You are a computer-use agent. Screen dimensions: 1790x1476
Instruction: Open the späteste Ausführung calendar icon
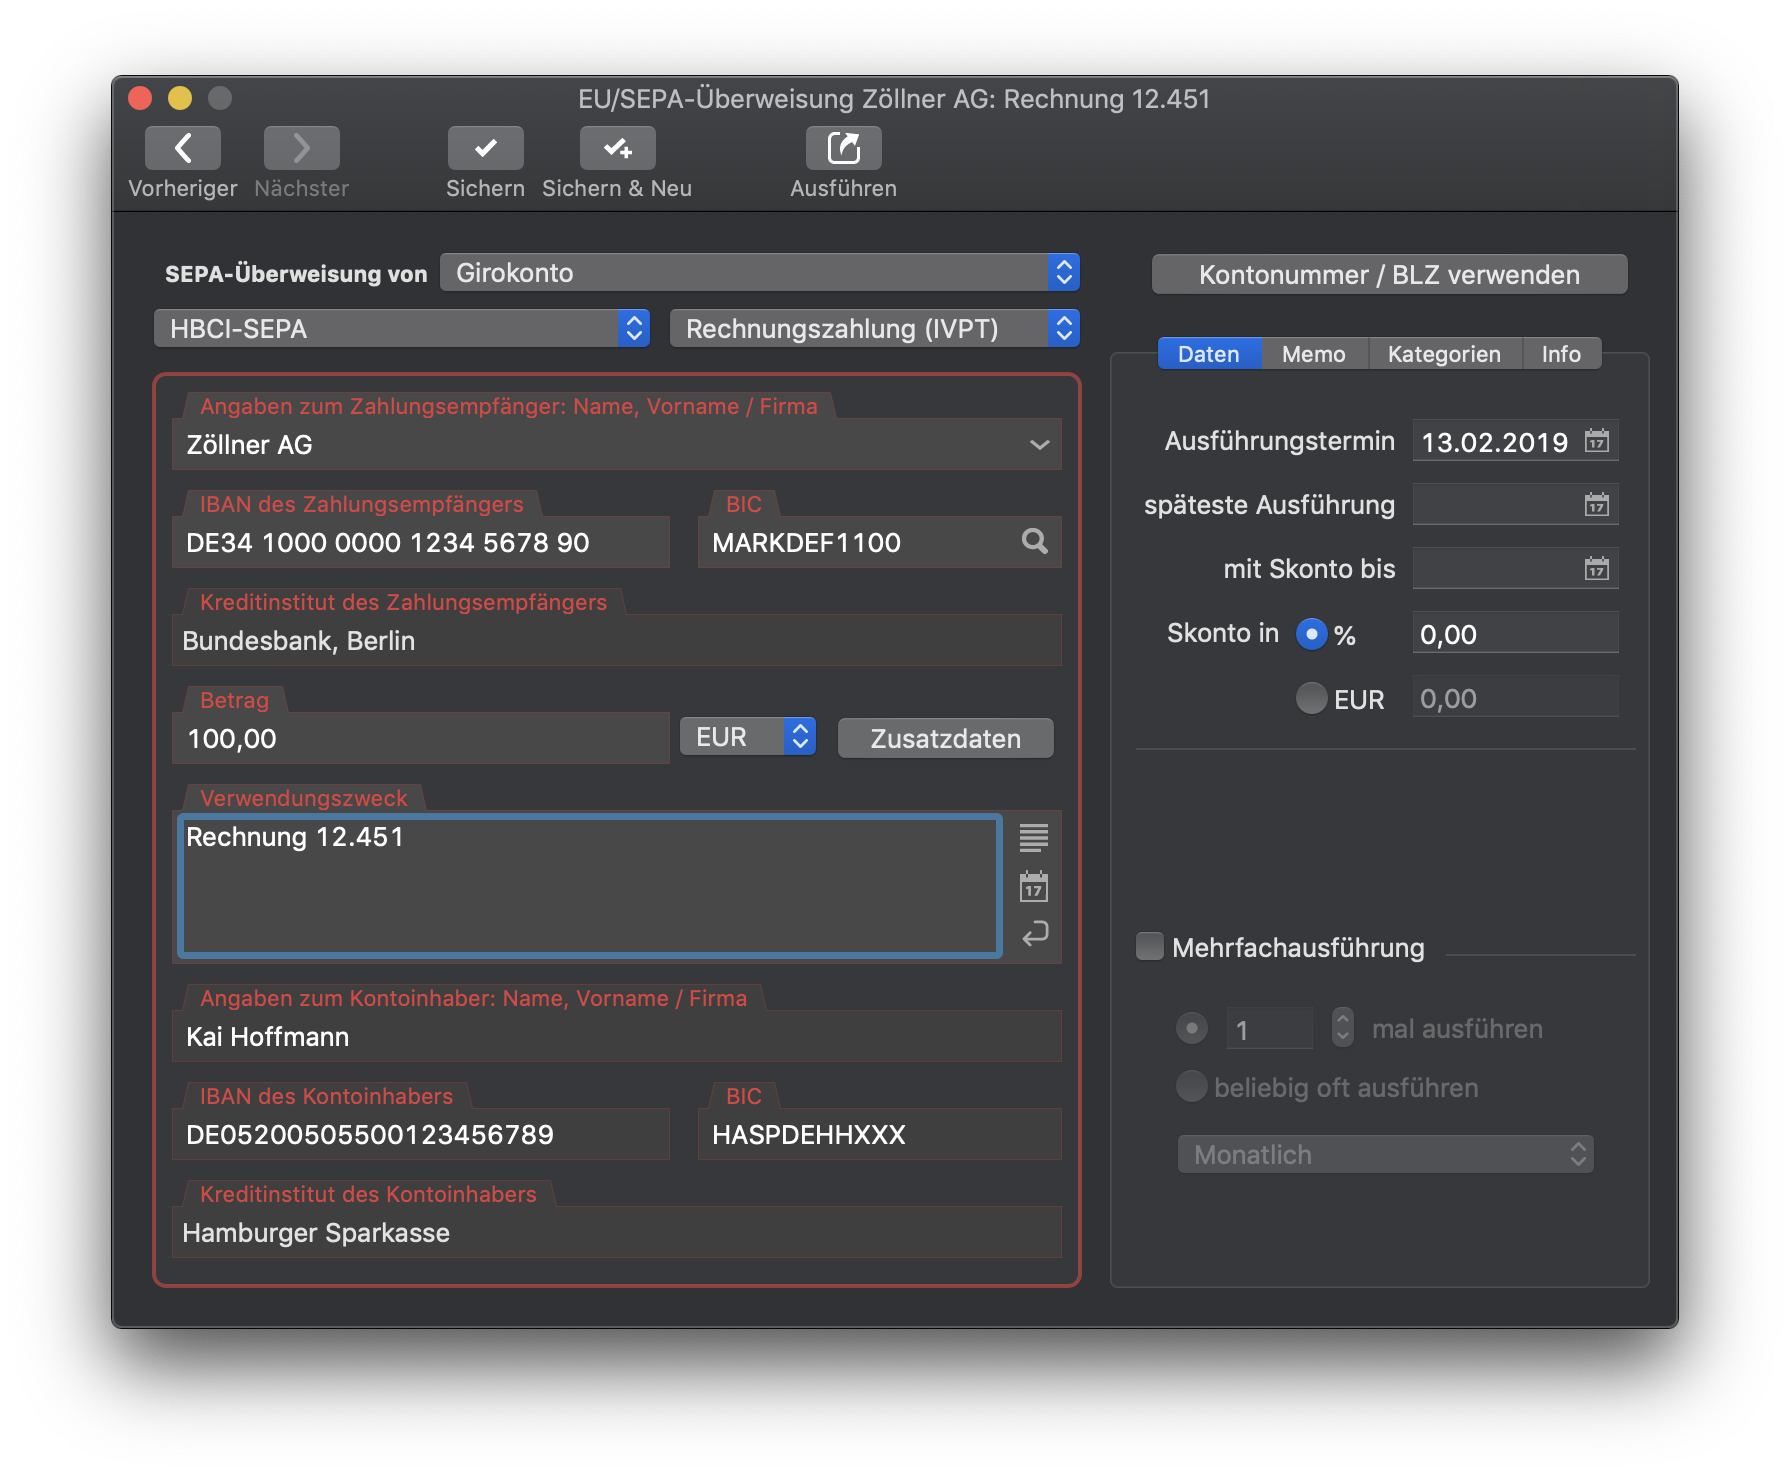[1597, 505]
